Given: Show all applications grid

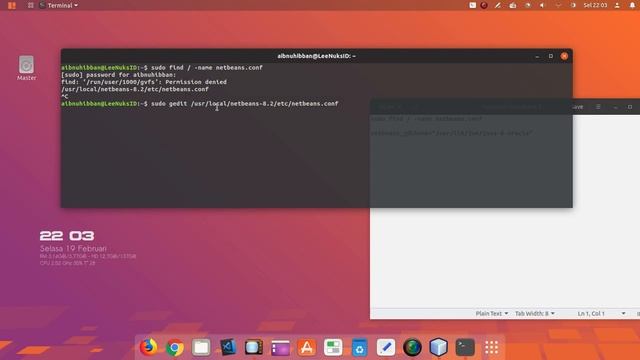Looking at the screenshot, I should click(491, 347).
